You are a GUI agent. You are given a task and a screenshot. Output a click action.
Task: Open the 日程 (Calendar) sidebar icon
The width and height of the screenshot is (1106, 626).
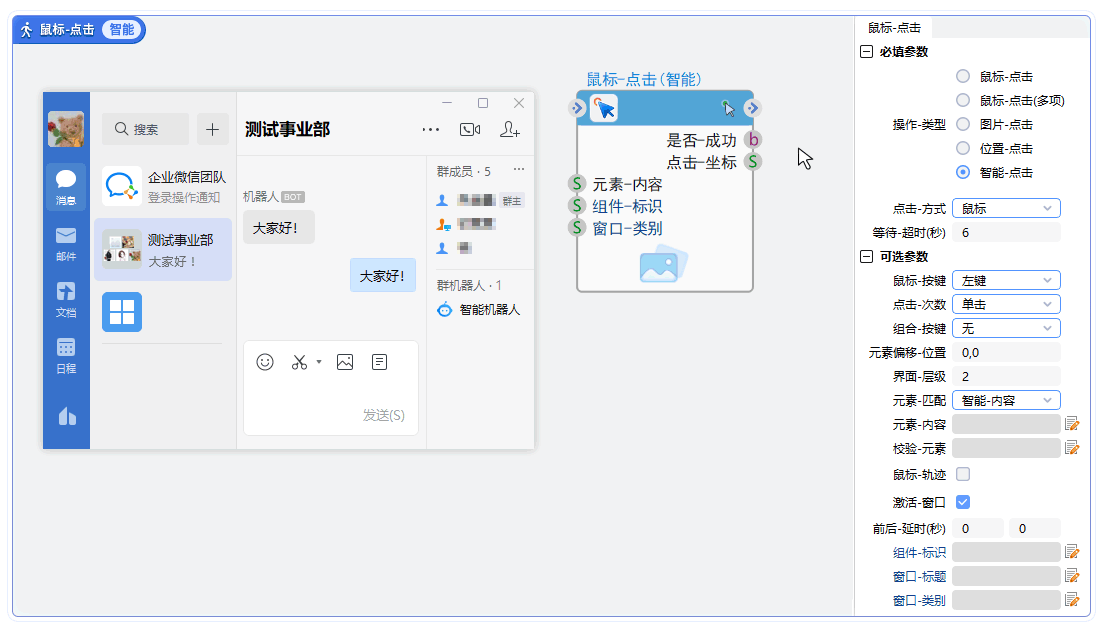tap(66, 354)
